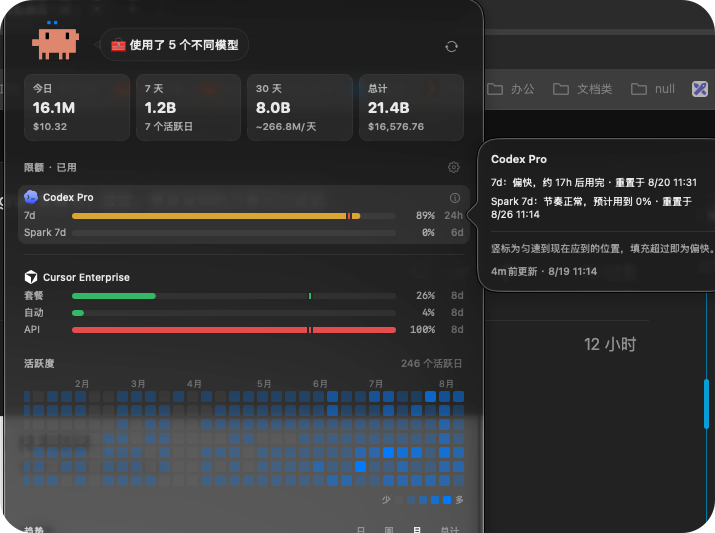The height and width of the screenshot is (533, 715).
Task: Open the gear settings next to 限额 · 已用
Action: (x=453, y=167)
